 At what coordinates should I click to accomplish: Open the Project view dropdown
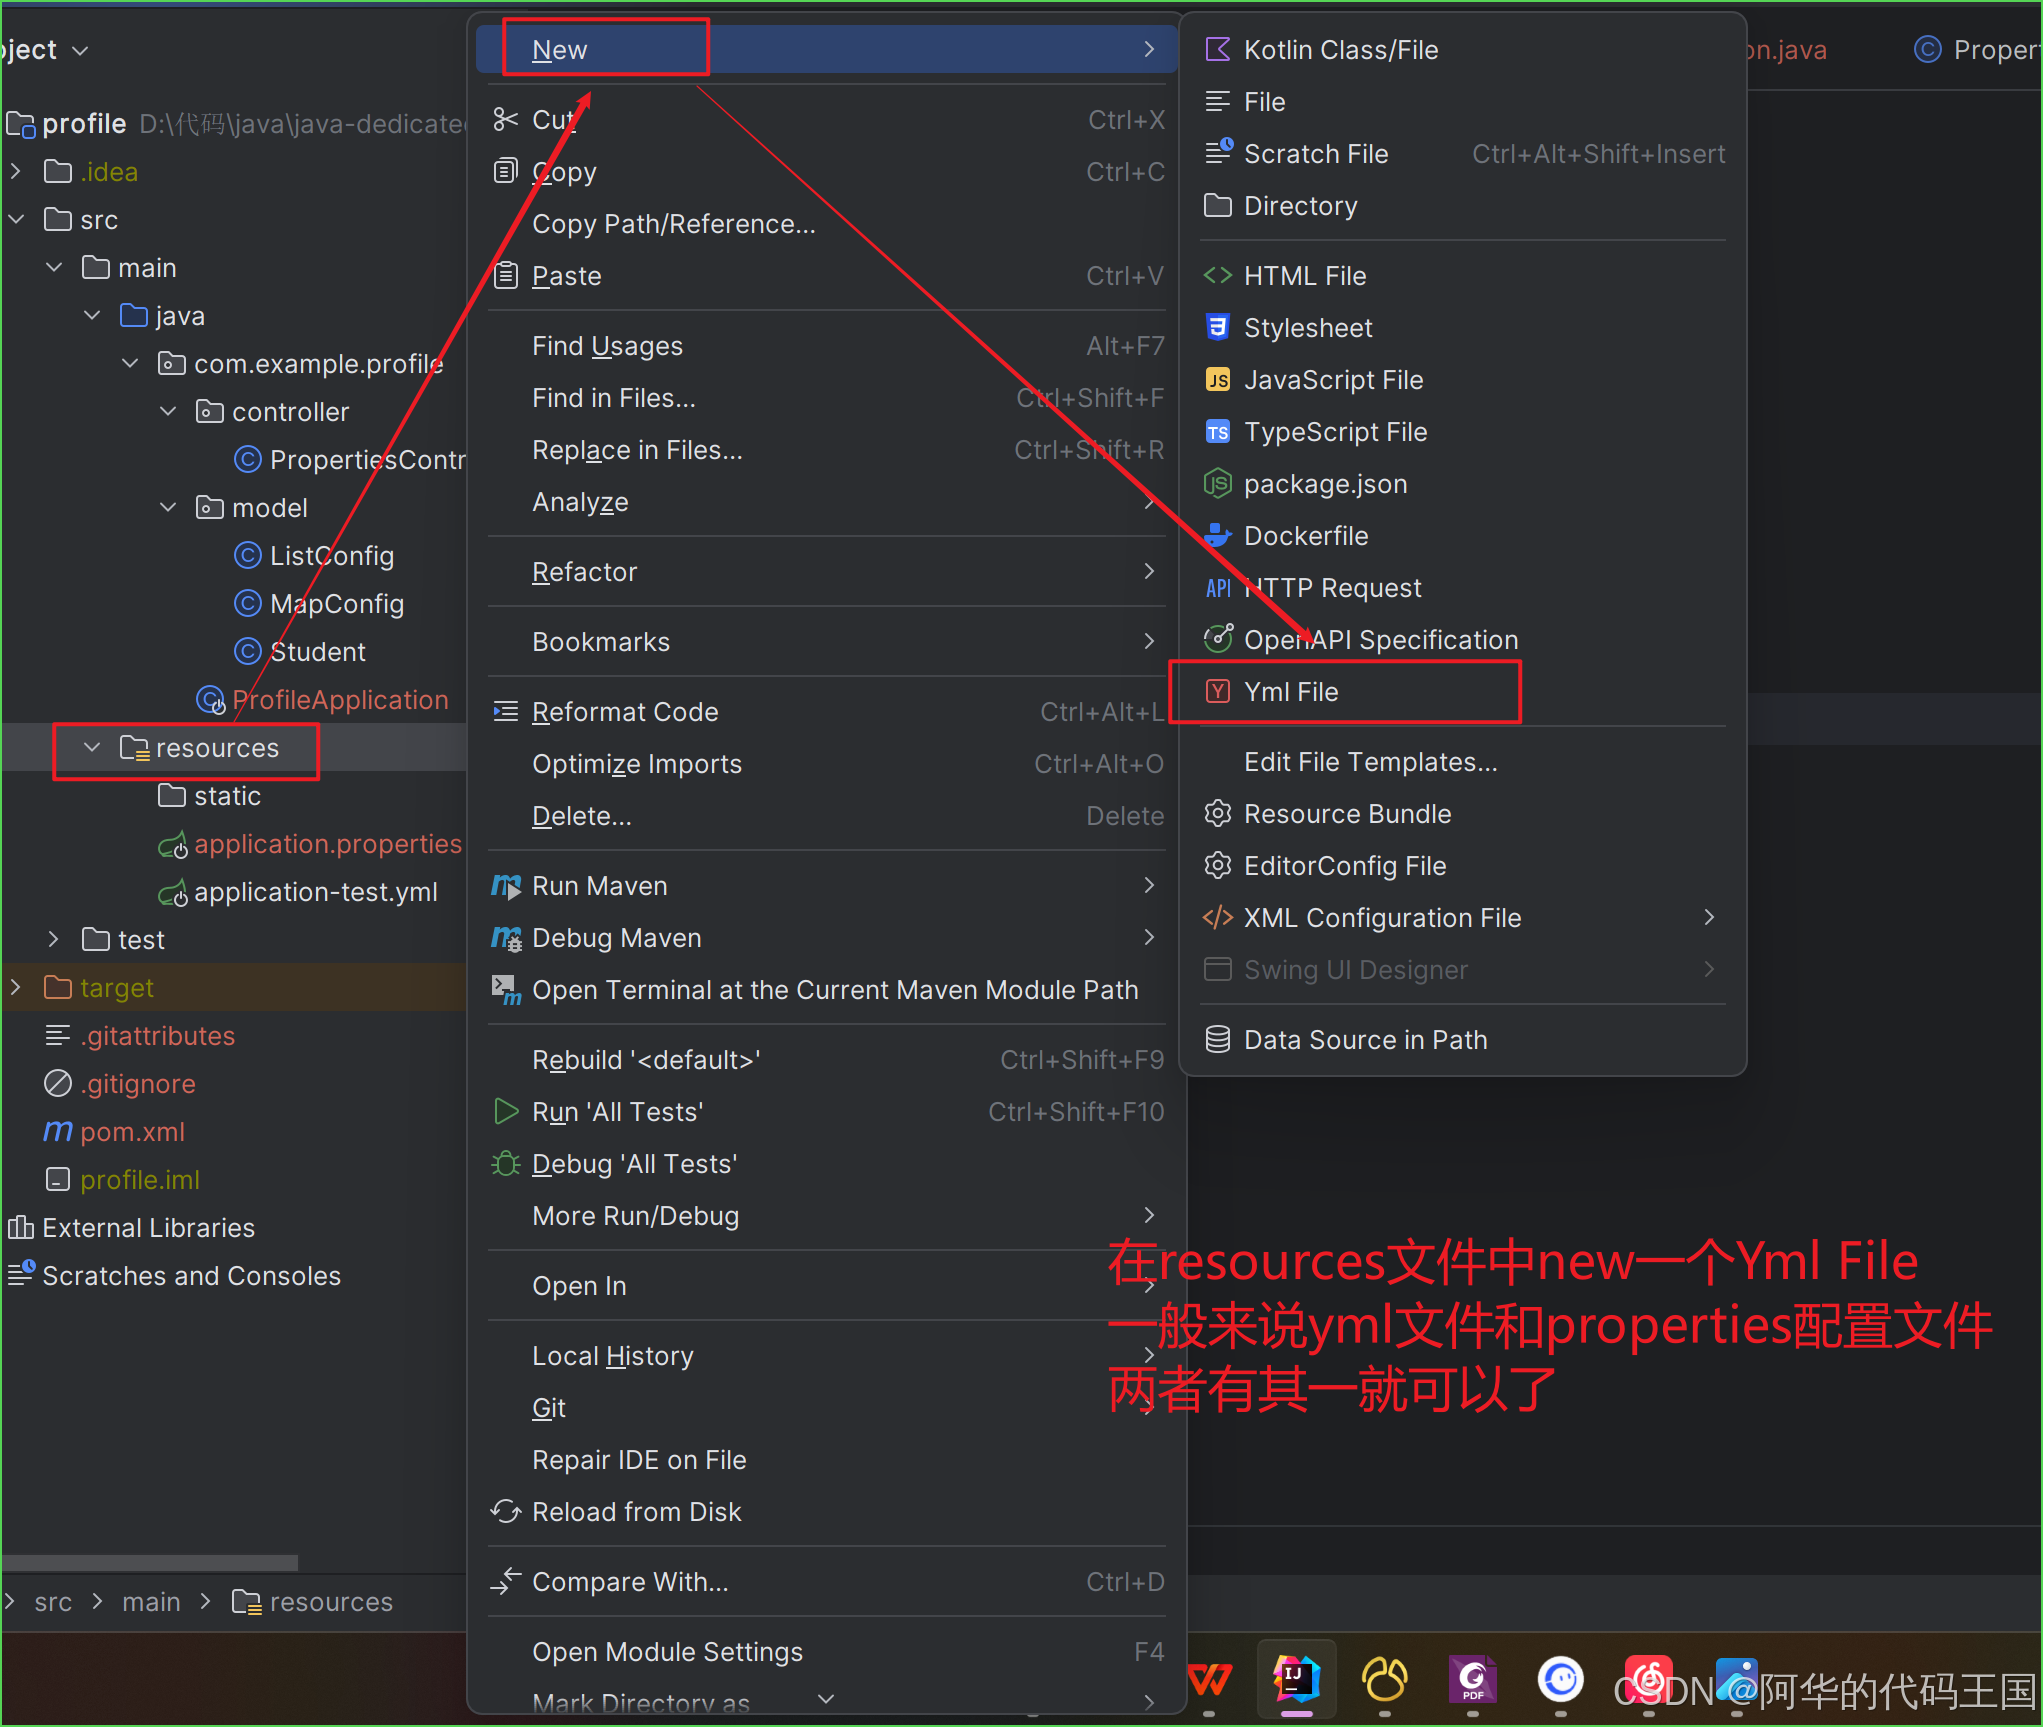click(x=80, y=50)
